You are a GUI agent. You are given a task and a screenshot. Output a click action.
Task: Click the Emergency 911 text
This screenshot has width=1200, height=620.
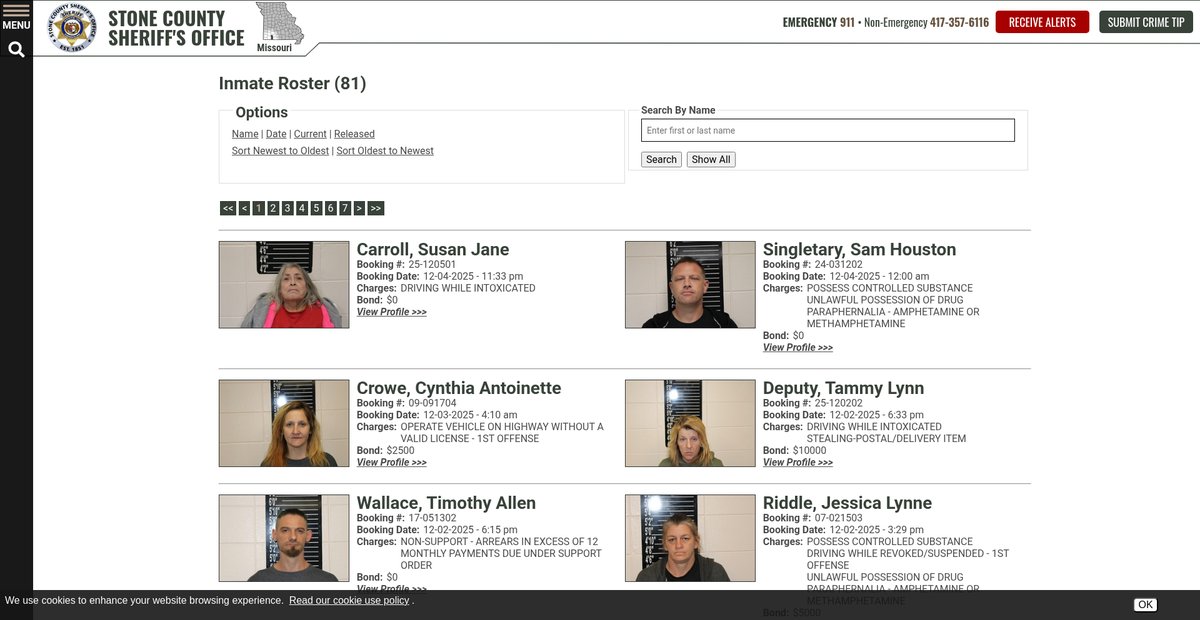coord(818,22)
